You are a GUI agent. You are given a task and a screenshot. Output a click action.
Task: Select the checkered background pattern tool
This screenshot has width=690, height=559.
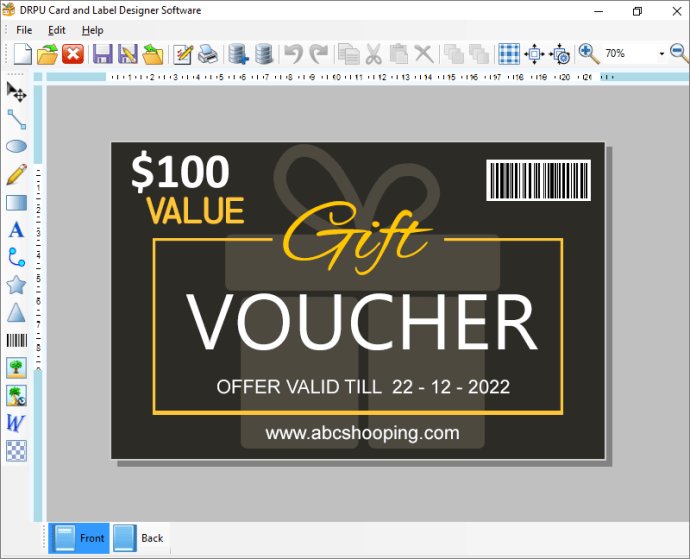tap(16, 451)
